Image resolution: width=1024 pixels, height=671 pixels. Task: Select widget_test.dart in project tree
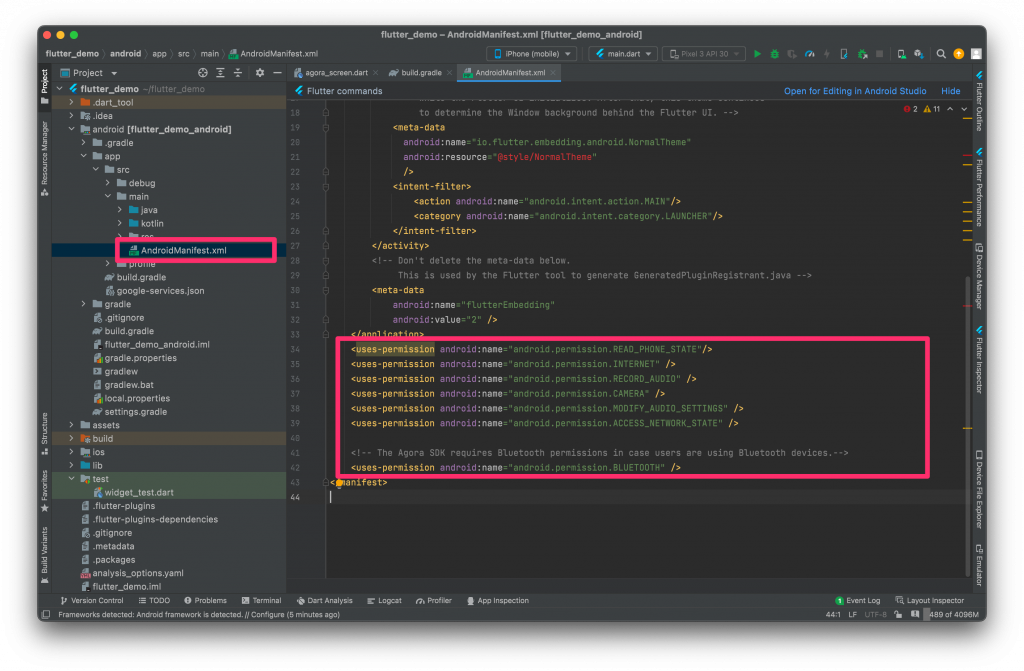click(x=133, y=493)
